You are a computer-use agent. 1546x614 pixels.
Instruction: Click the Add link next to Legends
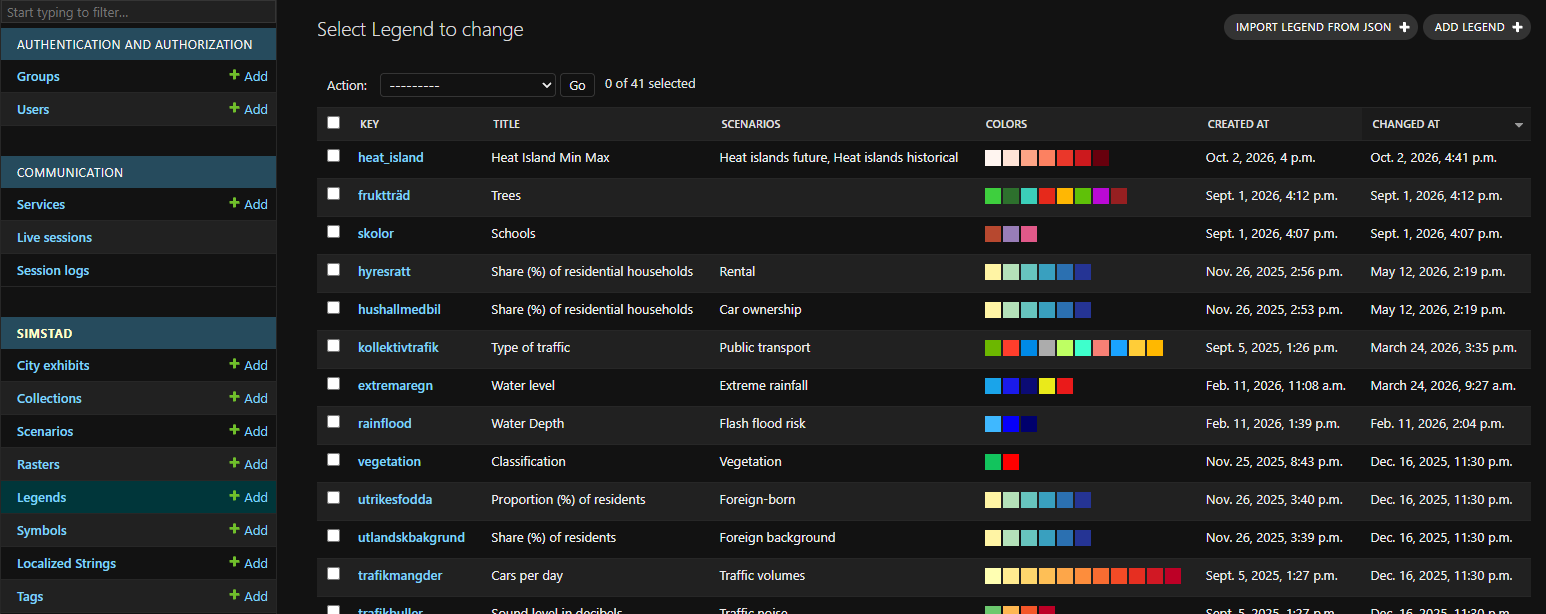point(248,497)
